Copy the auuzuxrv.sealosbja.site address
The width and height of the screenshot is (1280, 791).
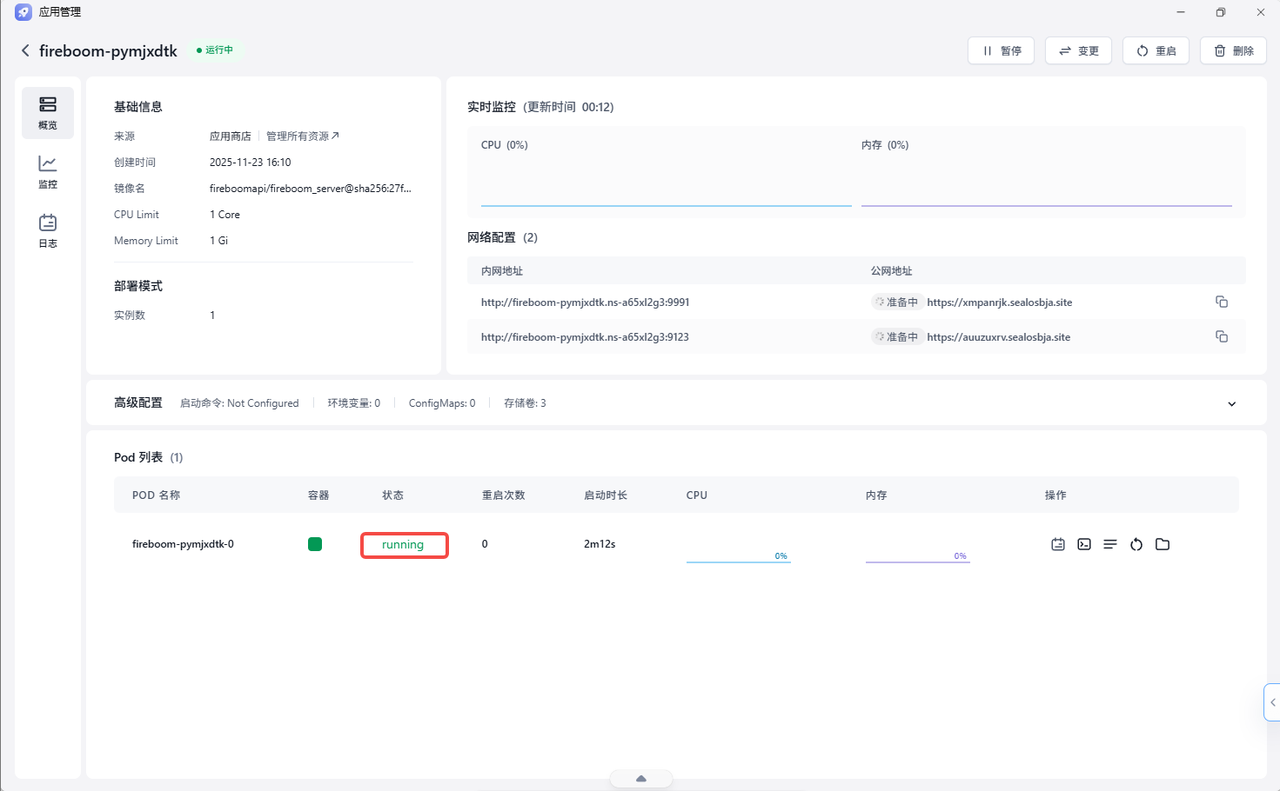[x=1221, y=337]
